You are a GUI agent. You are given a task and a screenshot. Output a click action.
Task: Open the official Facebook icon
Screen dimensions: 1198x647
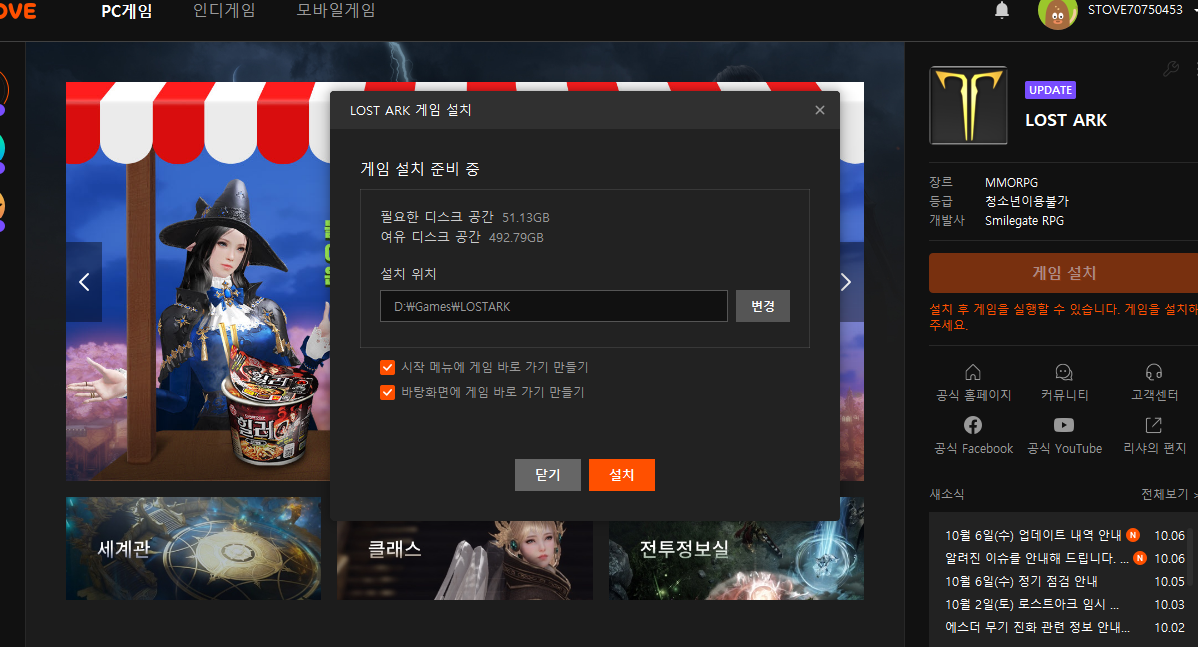(x=972, y=425)
